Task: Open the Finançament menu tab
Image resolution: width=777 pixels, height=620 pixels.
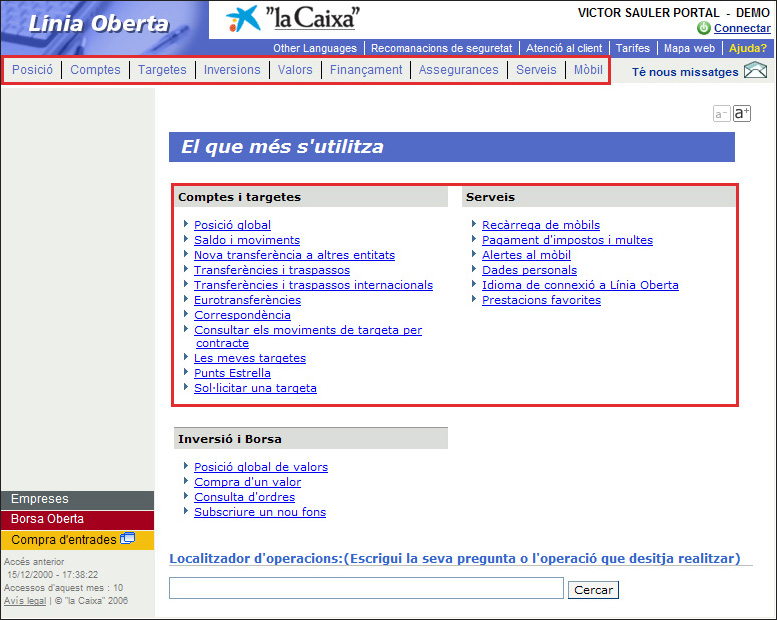Action: pyautogui.click(x=366, y=70)
